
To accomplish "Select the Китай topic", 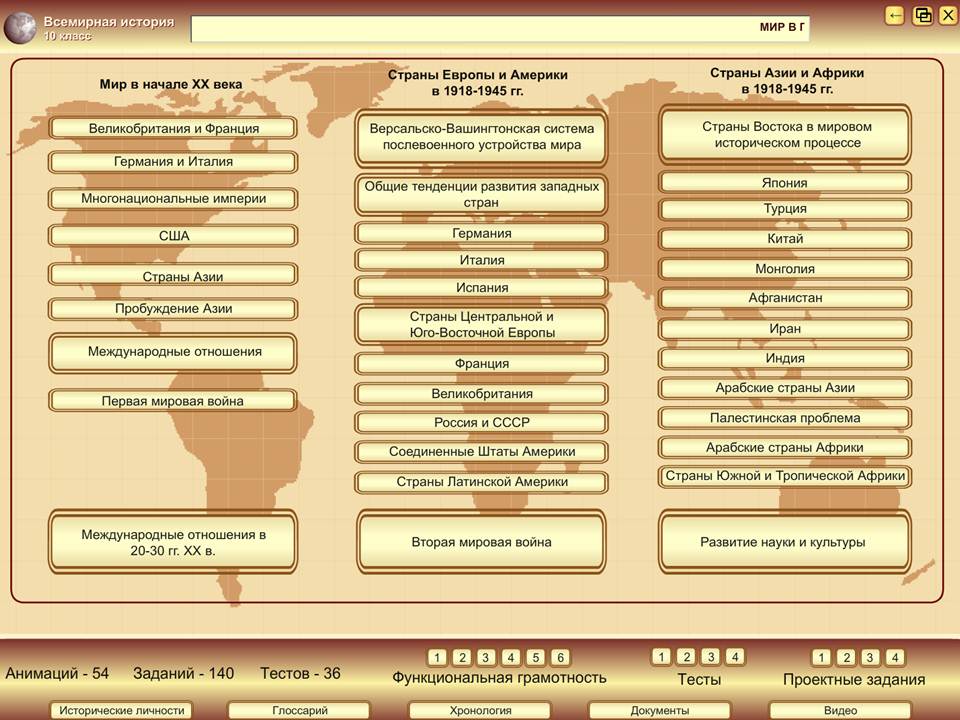I will point(786,239).
